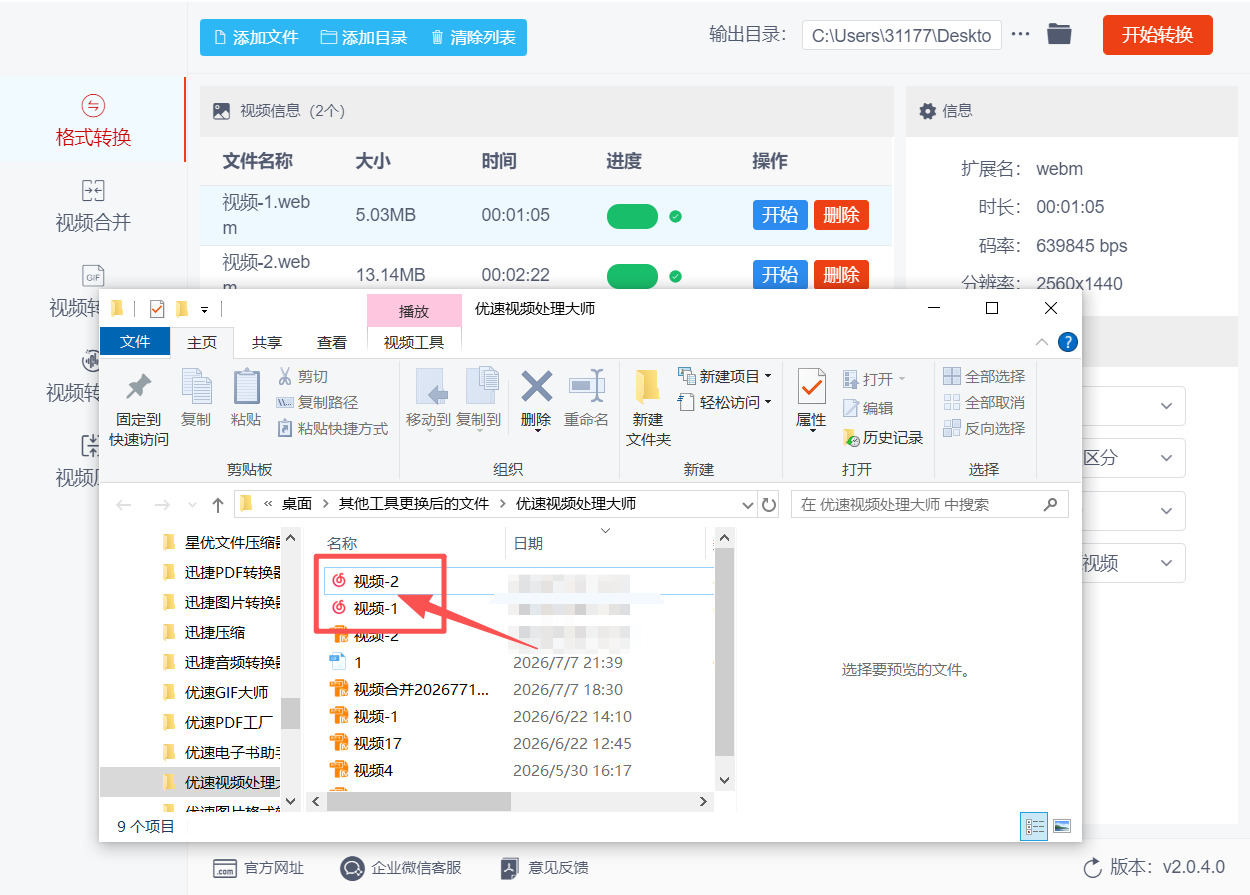Click 粘贴快捷方式 in the ribbon
Image resolution: width=1250 pixels, height=895 pixels.
pyautogui.click(x=332, y=428)
